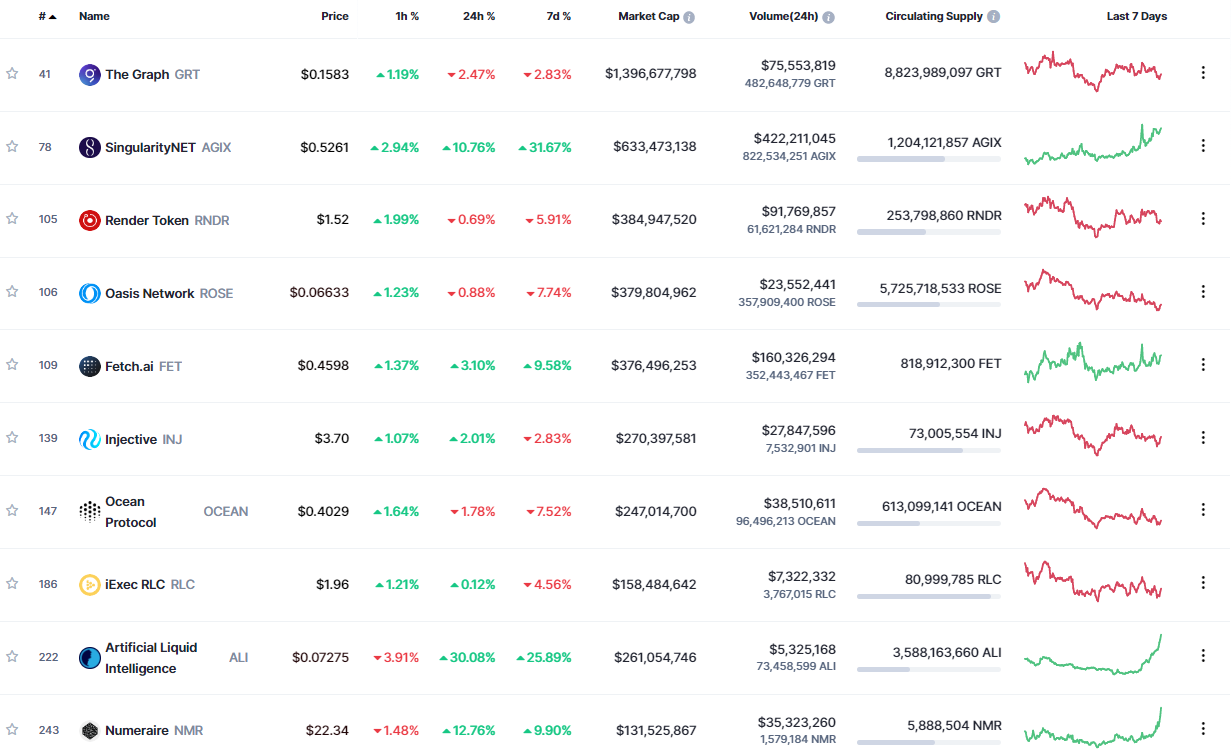The image size is (1231, 756).
Task: Star The Graph to add to watchlist
Action: point(12,73)
